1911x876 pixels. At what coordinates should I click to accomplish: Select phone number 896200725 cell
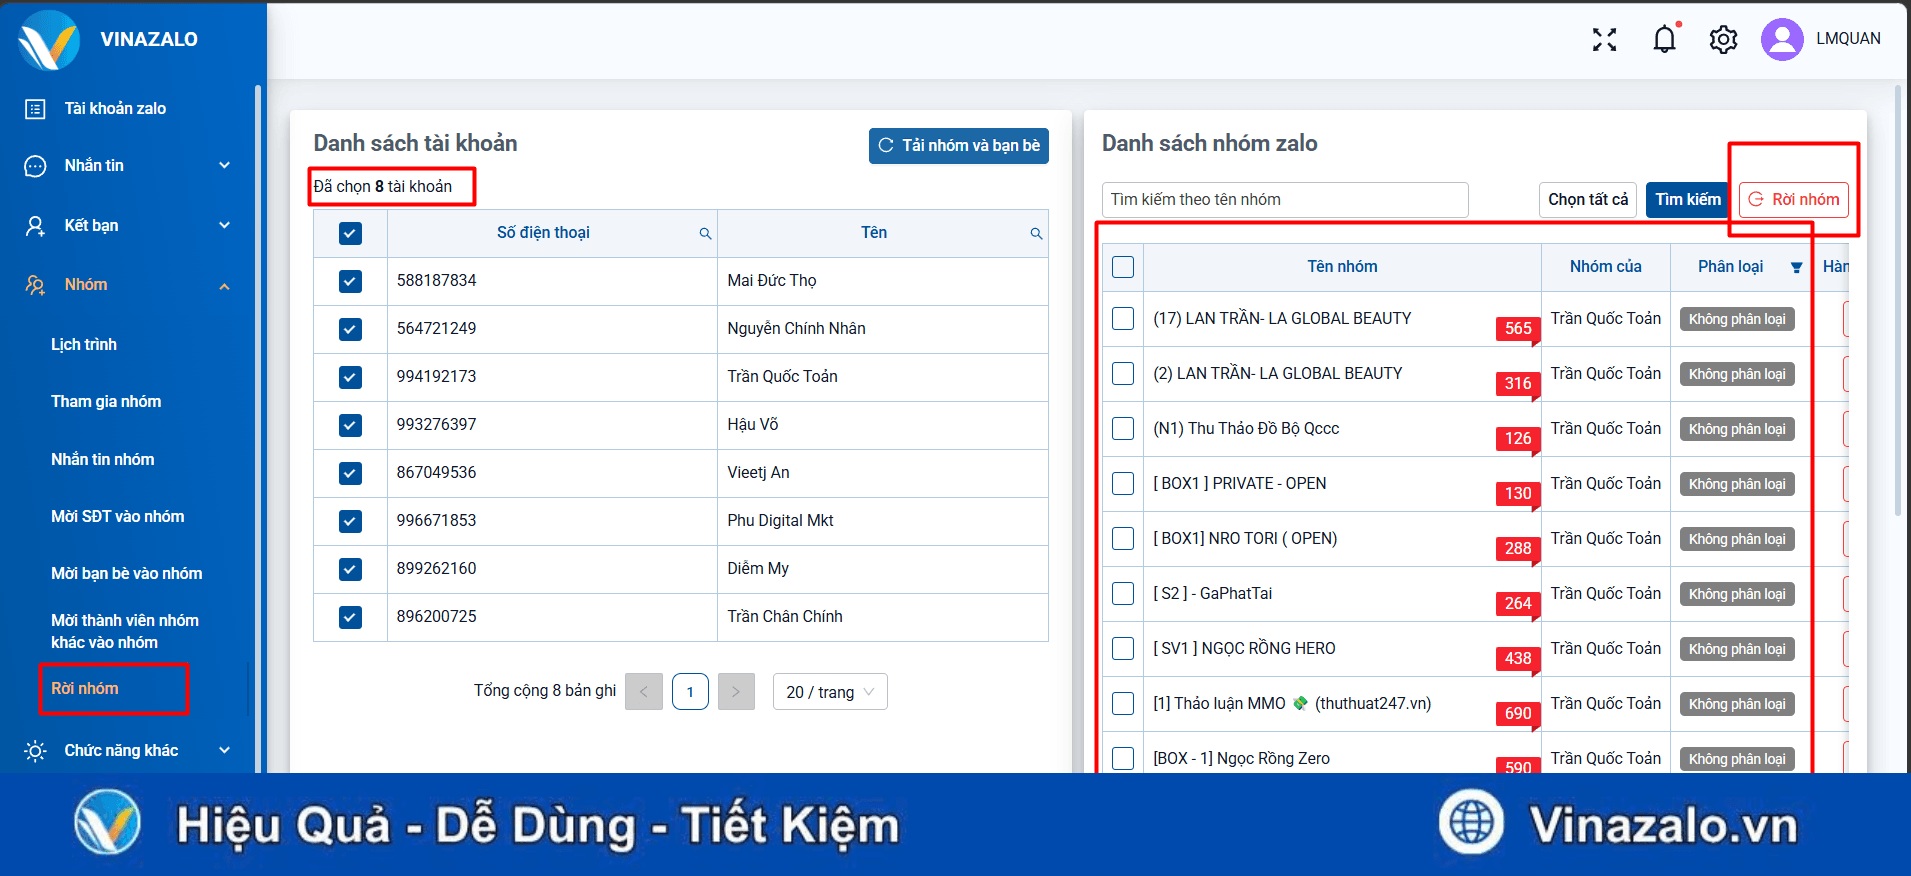[x=552, y=617]
